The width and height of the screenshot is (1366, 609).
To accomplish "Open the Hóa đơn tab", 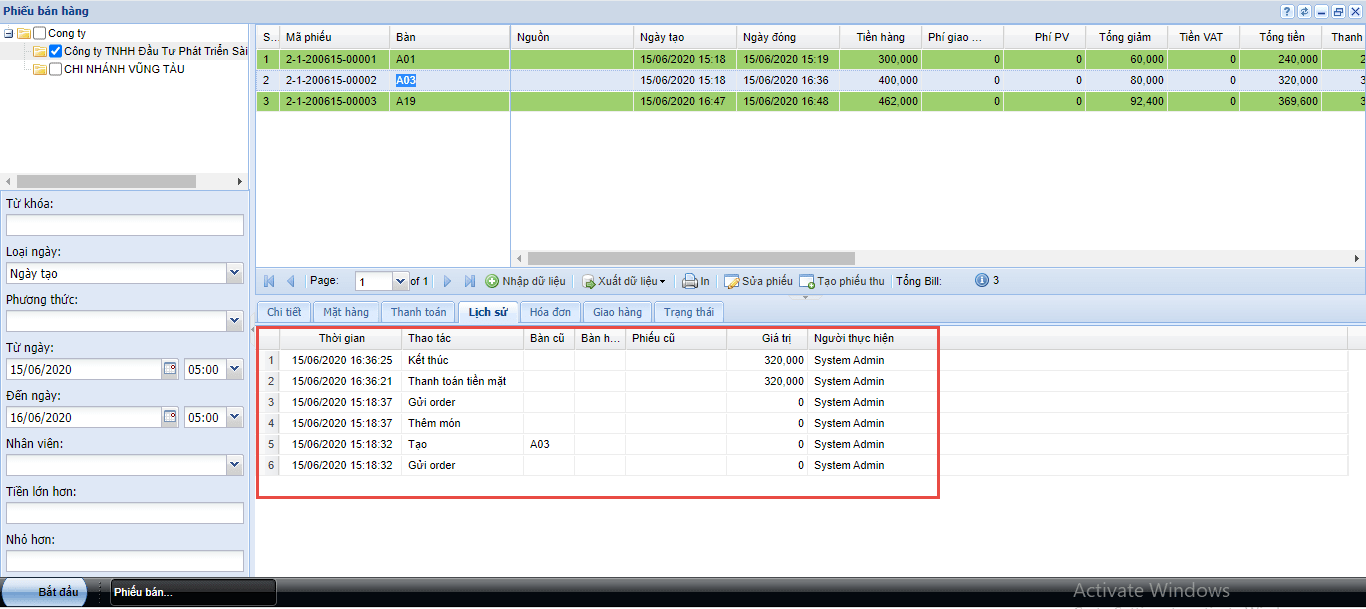I will [x=550, y=312].
